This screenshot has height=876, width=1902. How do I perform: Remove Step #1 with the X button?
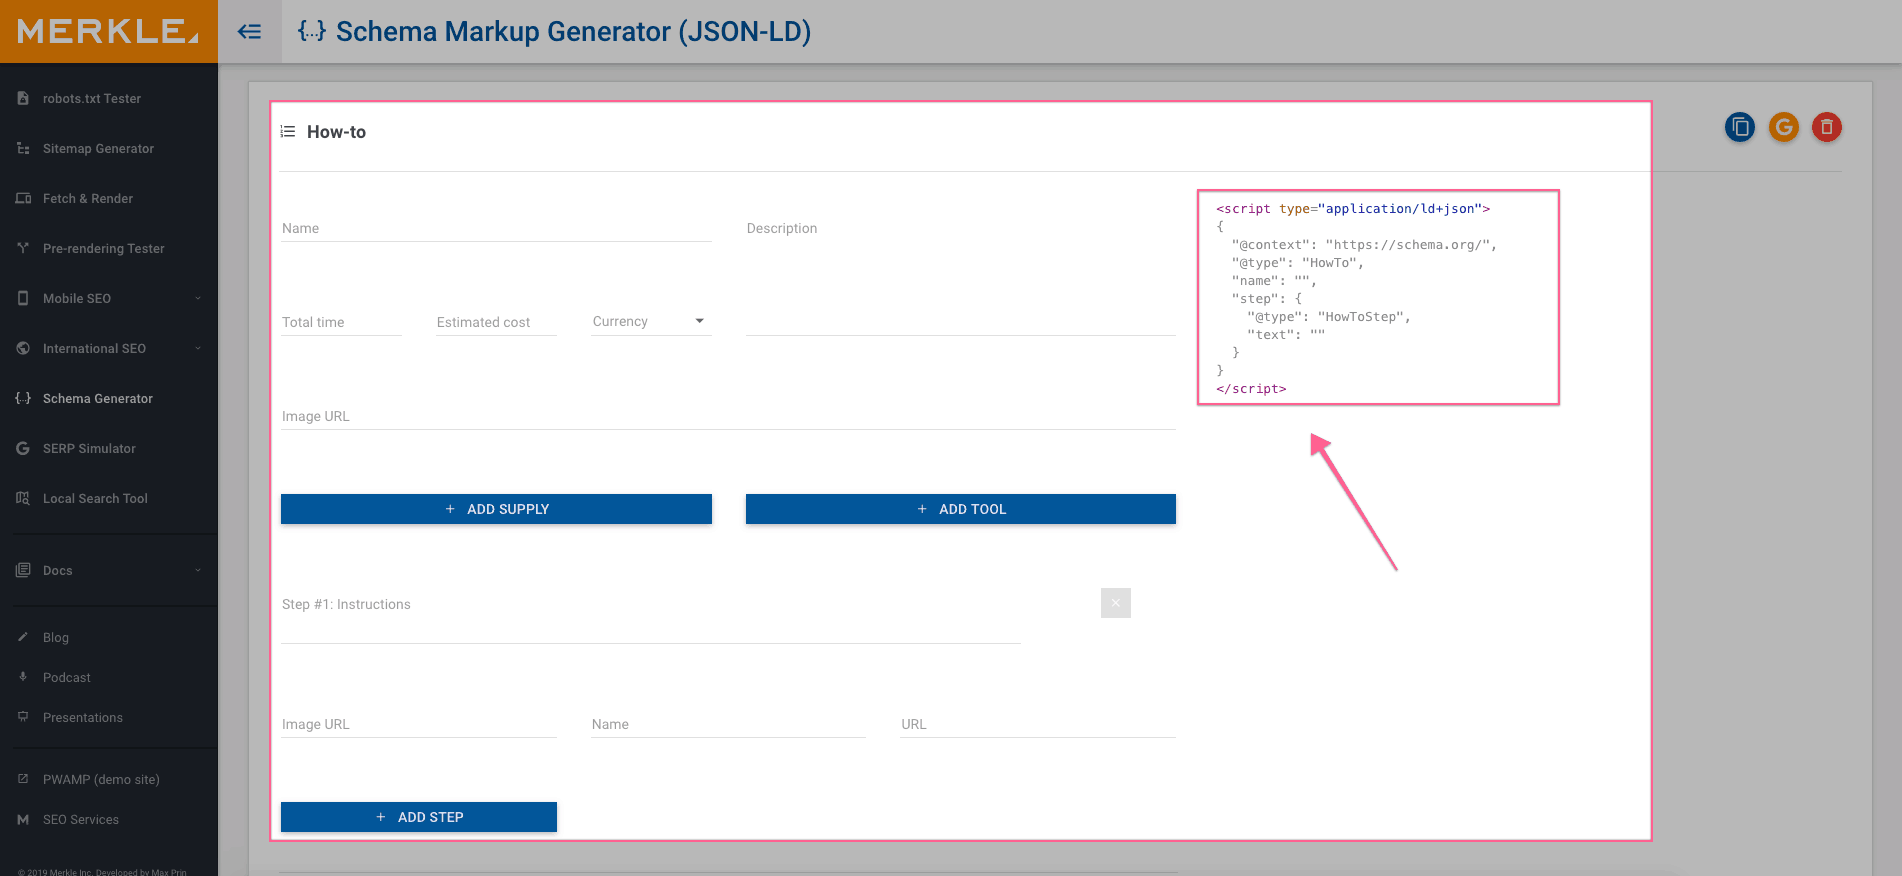[1115, 603]
